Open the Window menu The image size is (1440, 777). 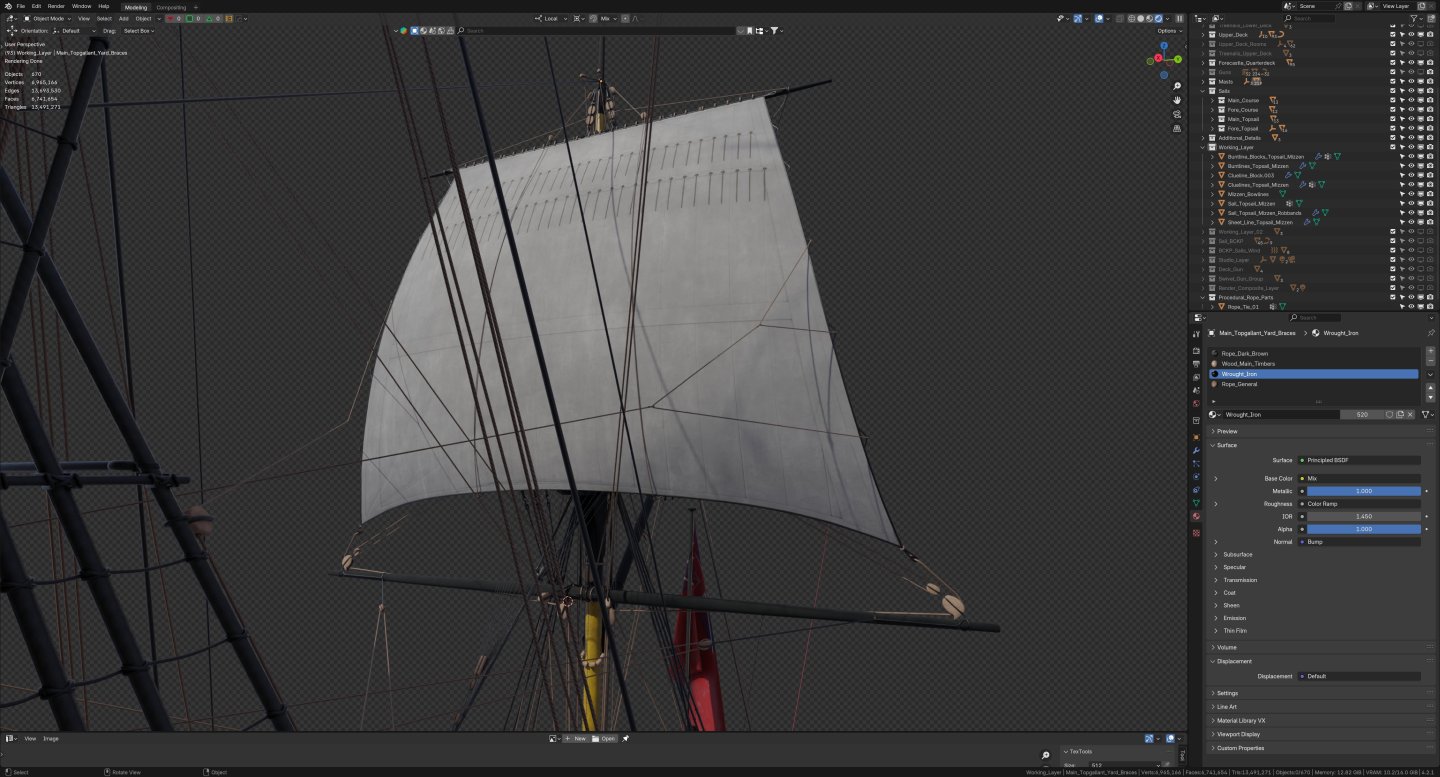pyautogui.click(x=81, y=6)
